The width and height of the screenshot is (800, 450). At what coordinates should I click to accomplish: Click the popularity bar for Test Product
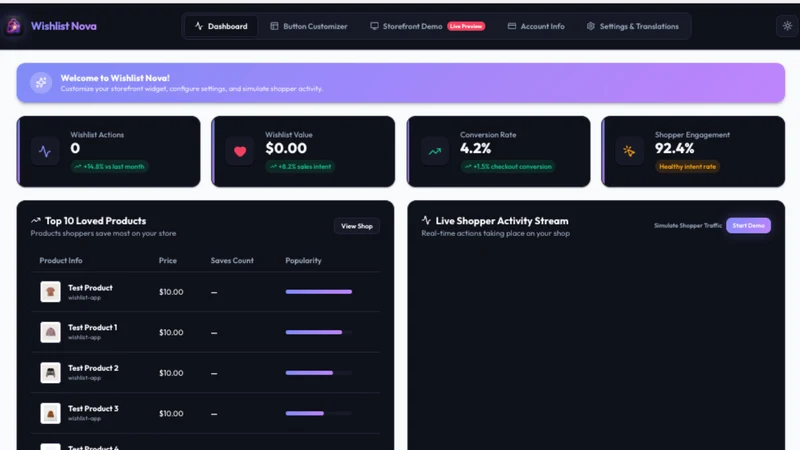pyautogui.click(x=319, y=292)
